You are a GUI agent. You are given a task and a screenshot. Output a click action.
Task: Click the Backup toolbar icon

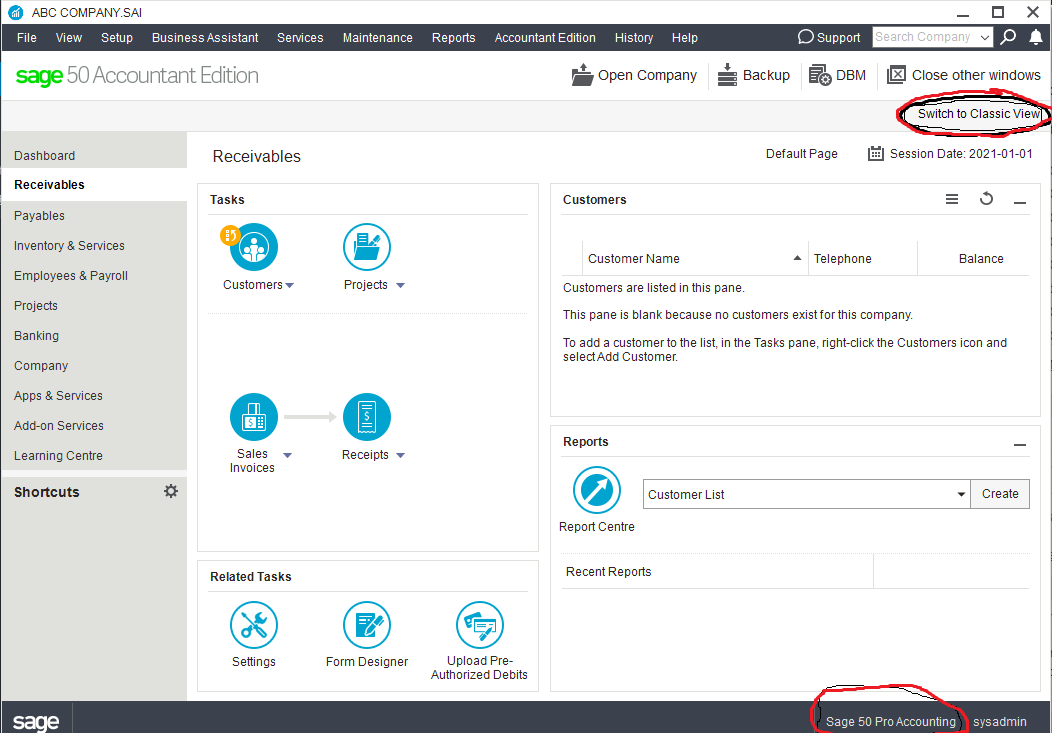click(727, 75)
